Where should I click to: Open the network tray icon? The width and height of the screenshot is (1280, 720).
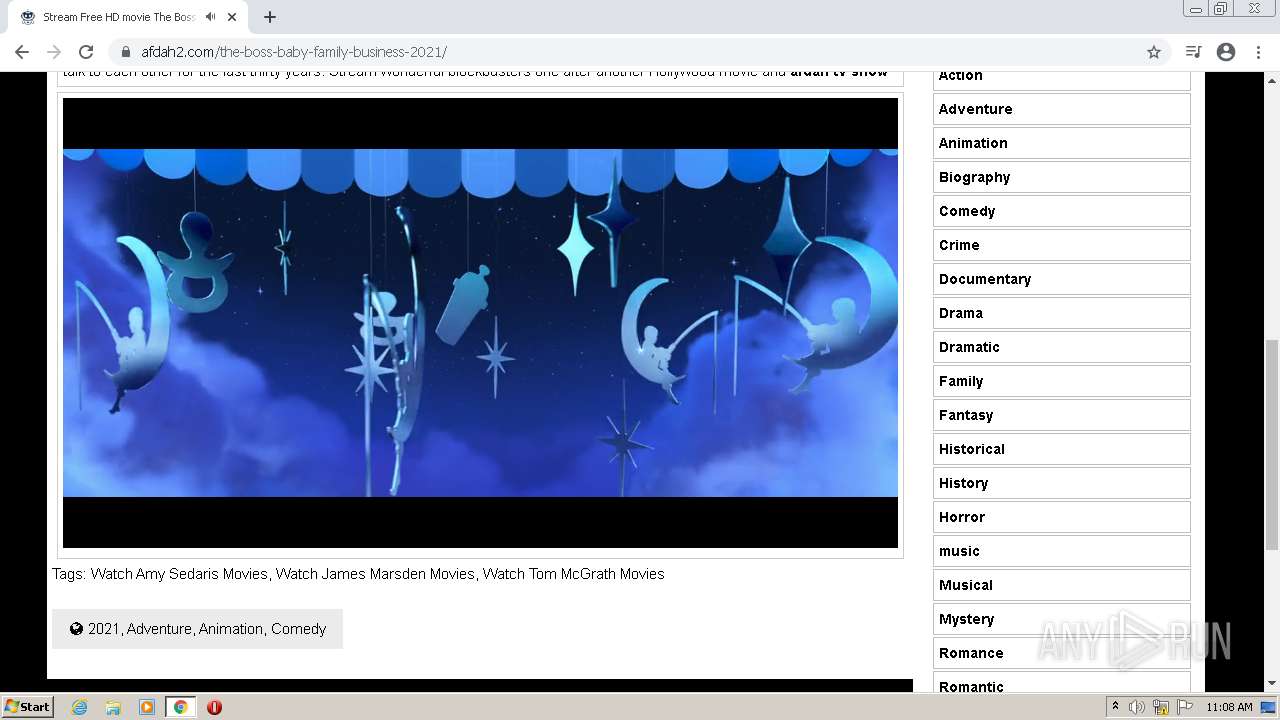click(1161, 707)
